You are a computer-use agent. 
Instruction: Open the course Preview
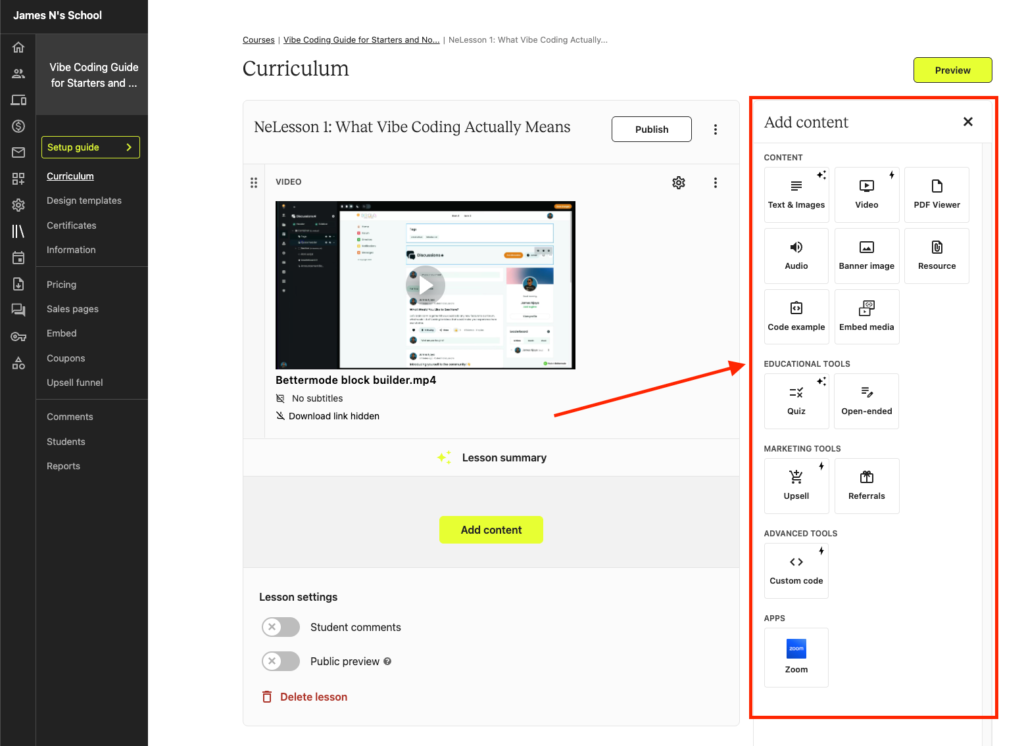952,70
